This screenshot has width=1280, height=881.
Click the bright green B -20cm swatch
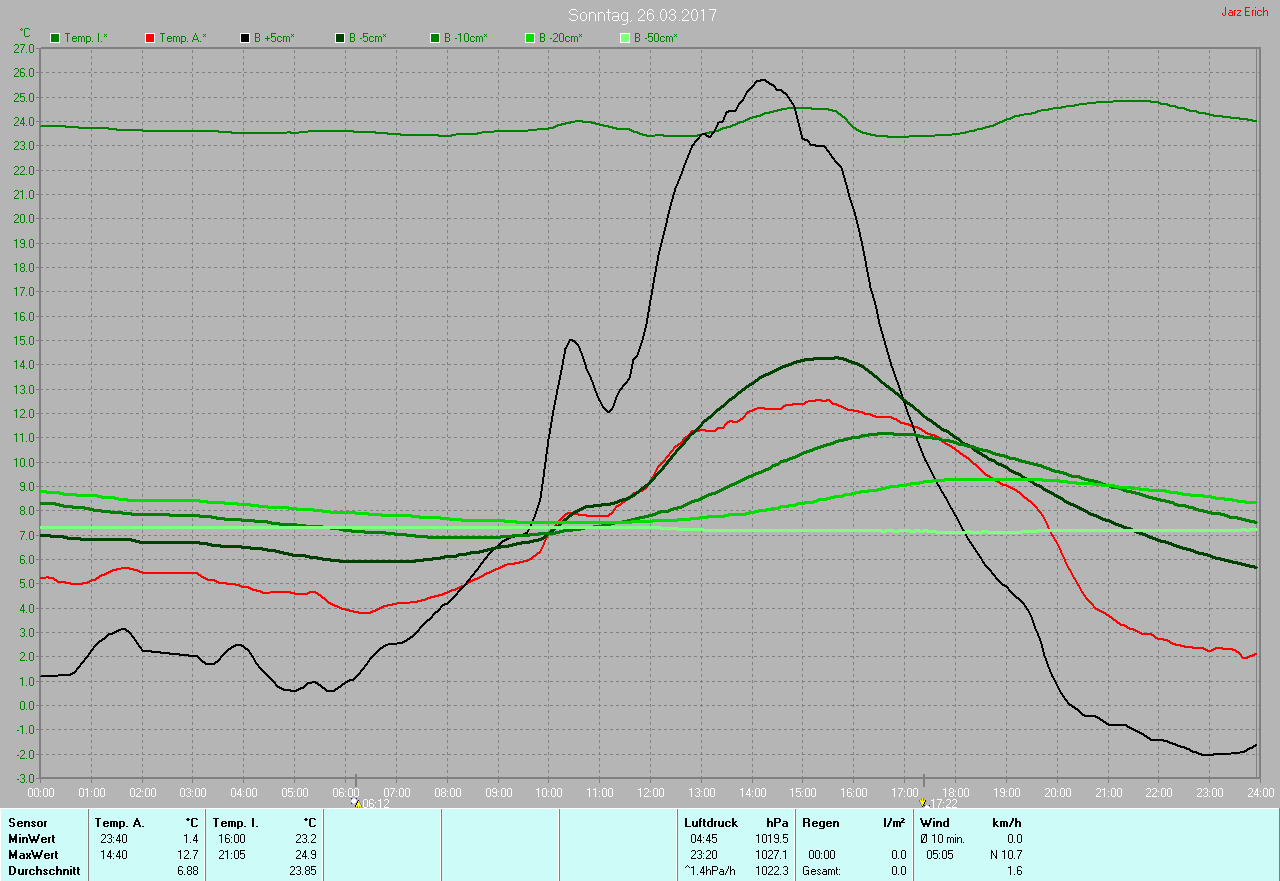[530, 38]
